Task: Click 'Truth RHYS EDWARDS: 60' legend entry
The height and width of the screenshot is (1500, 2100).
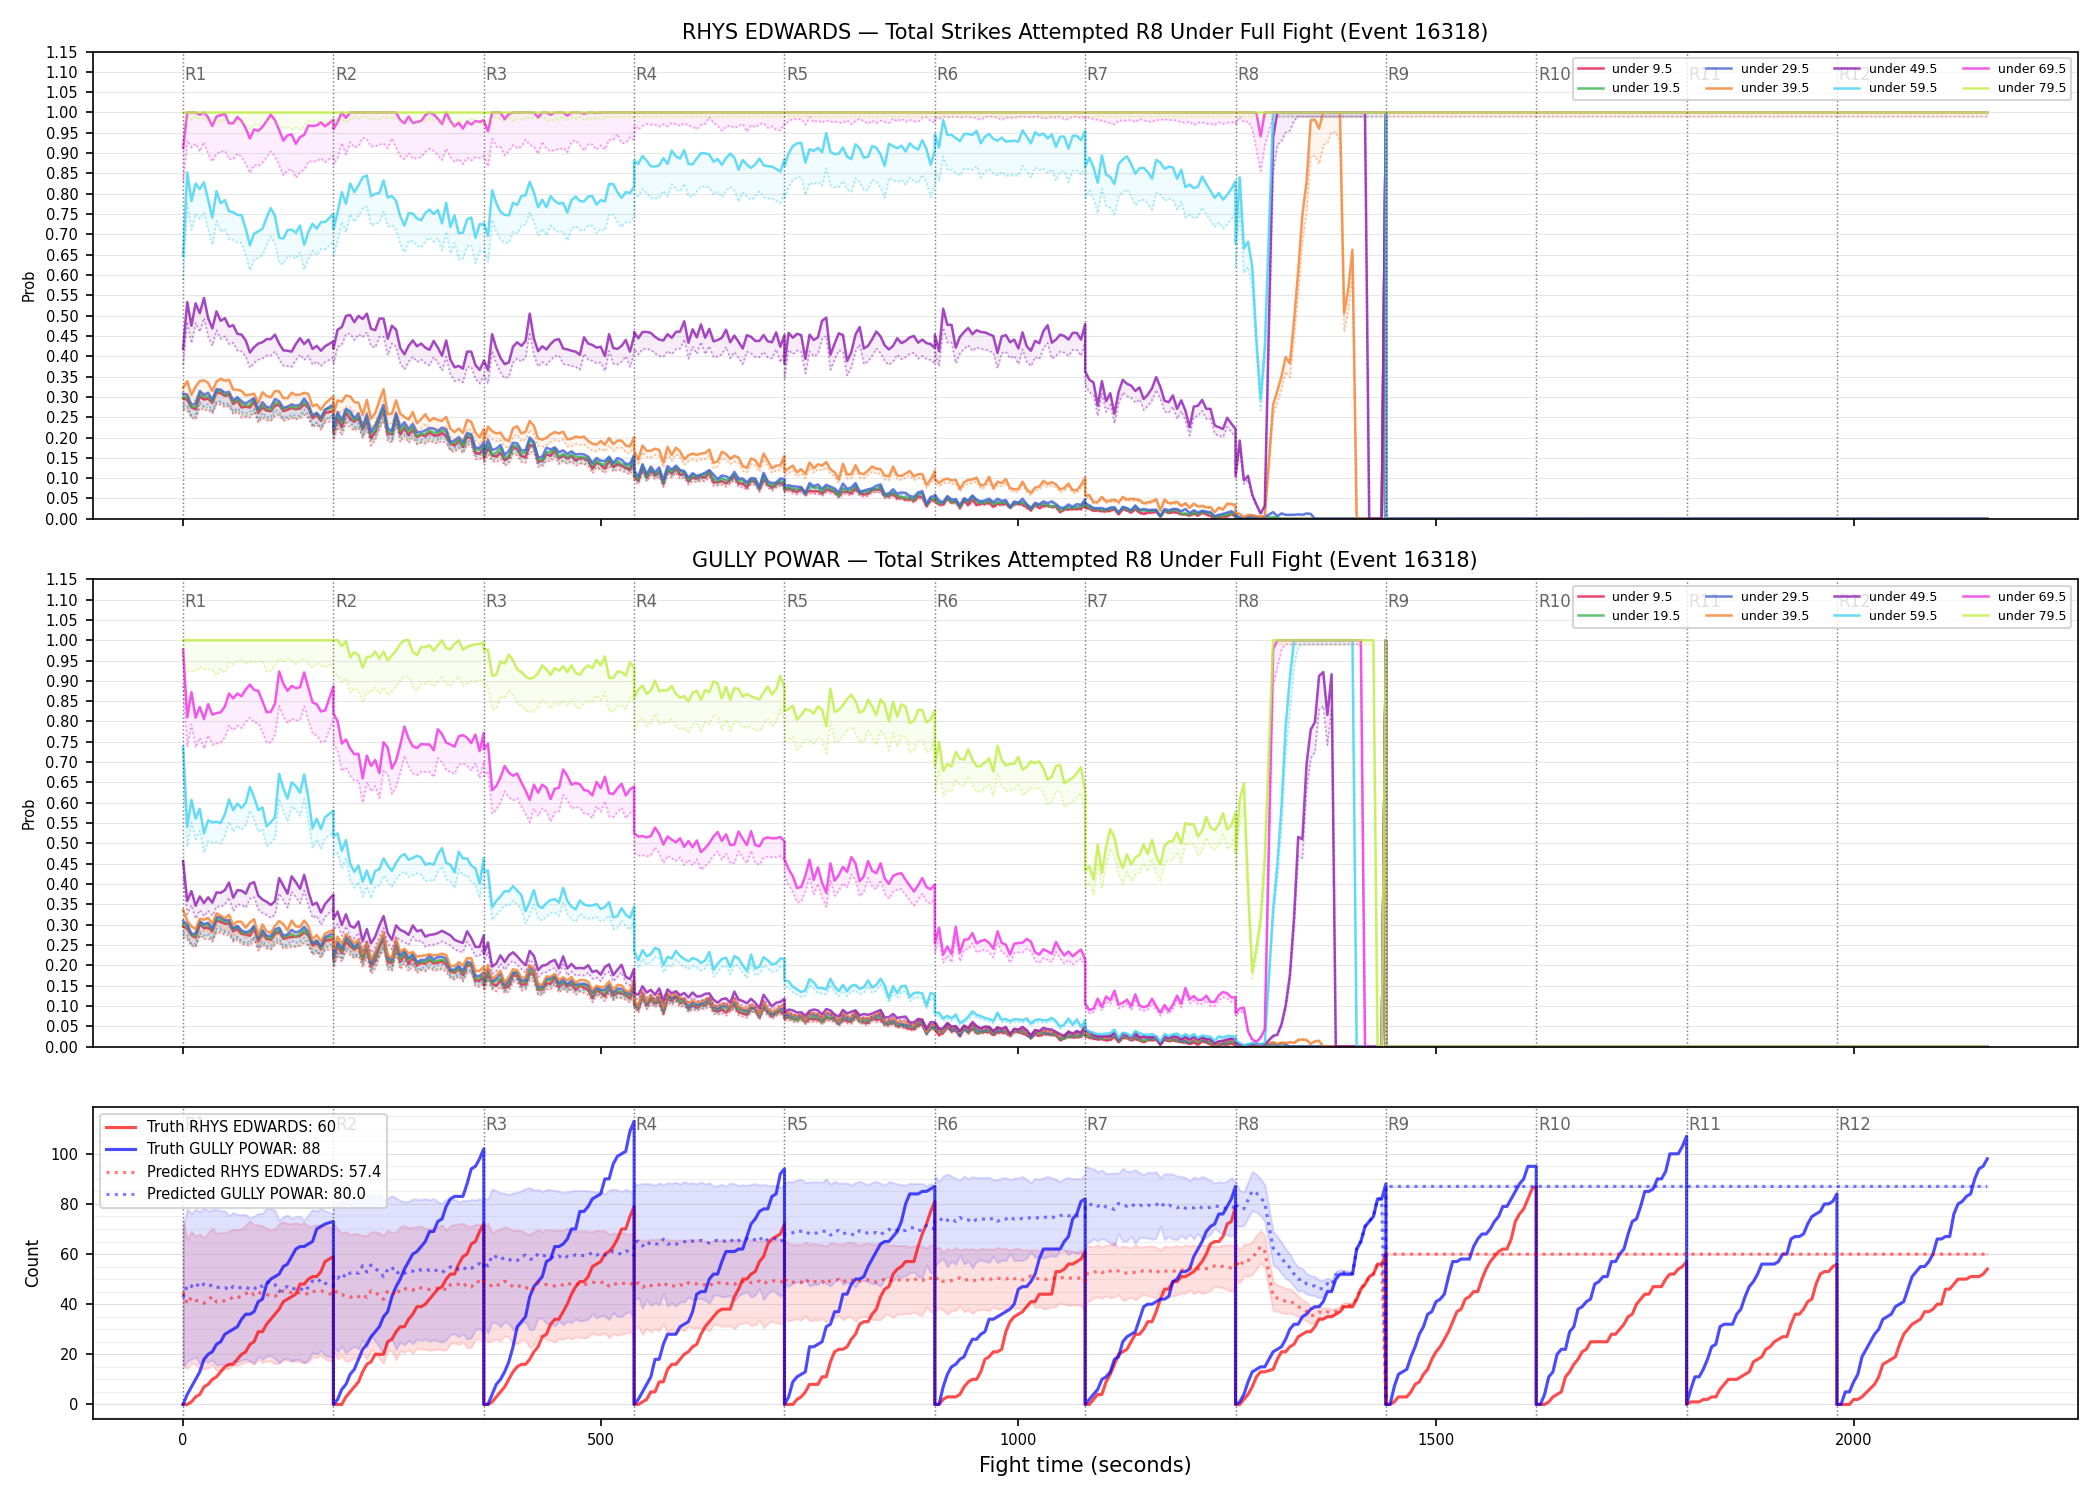Action: click(x=221, y=1127)
